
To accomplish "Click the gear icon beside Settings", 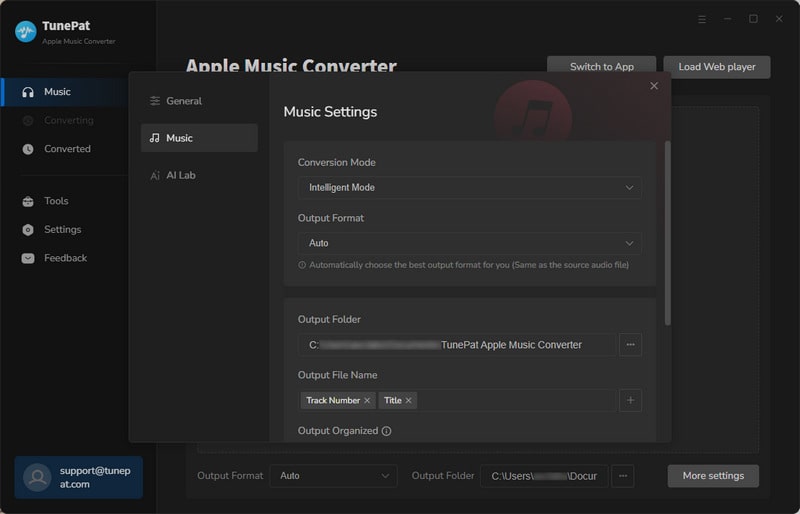I will [x=28, y=230].
